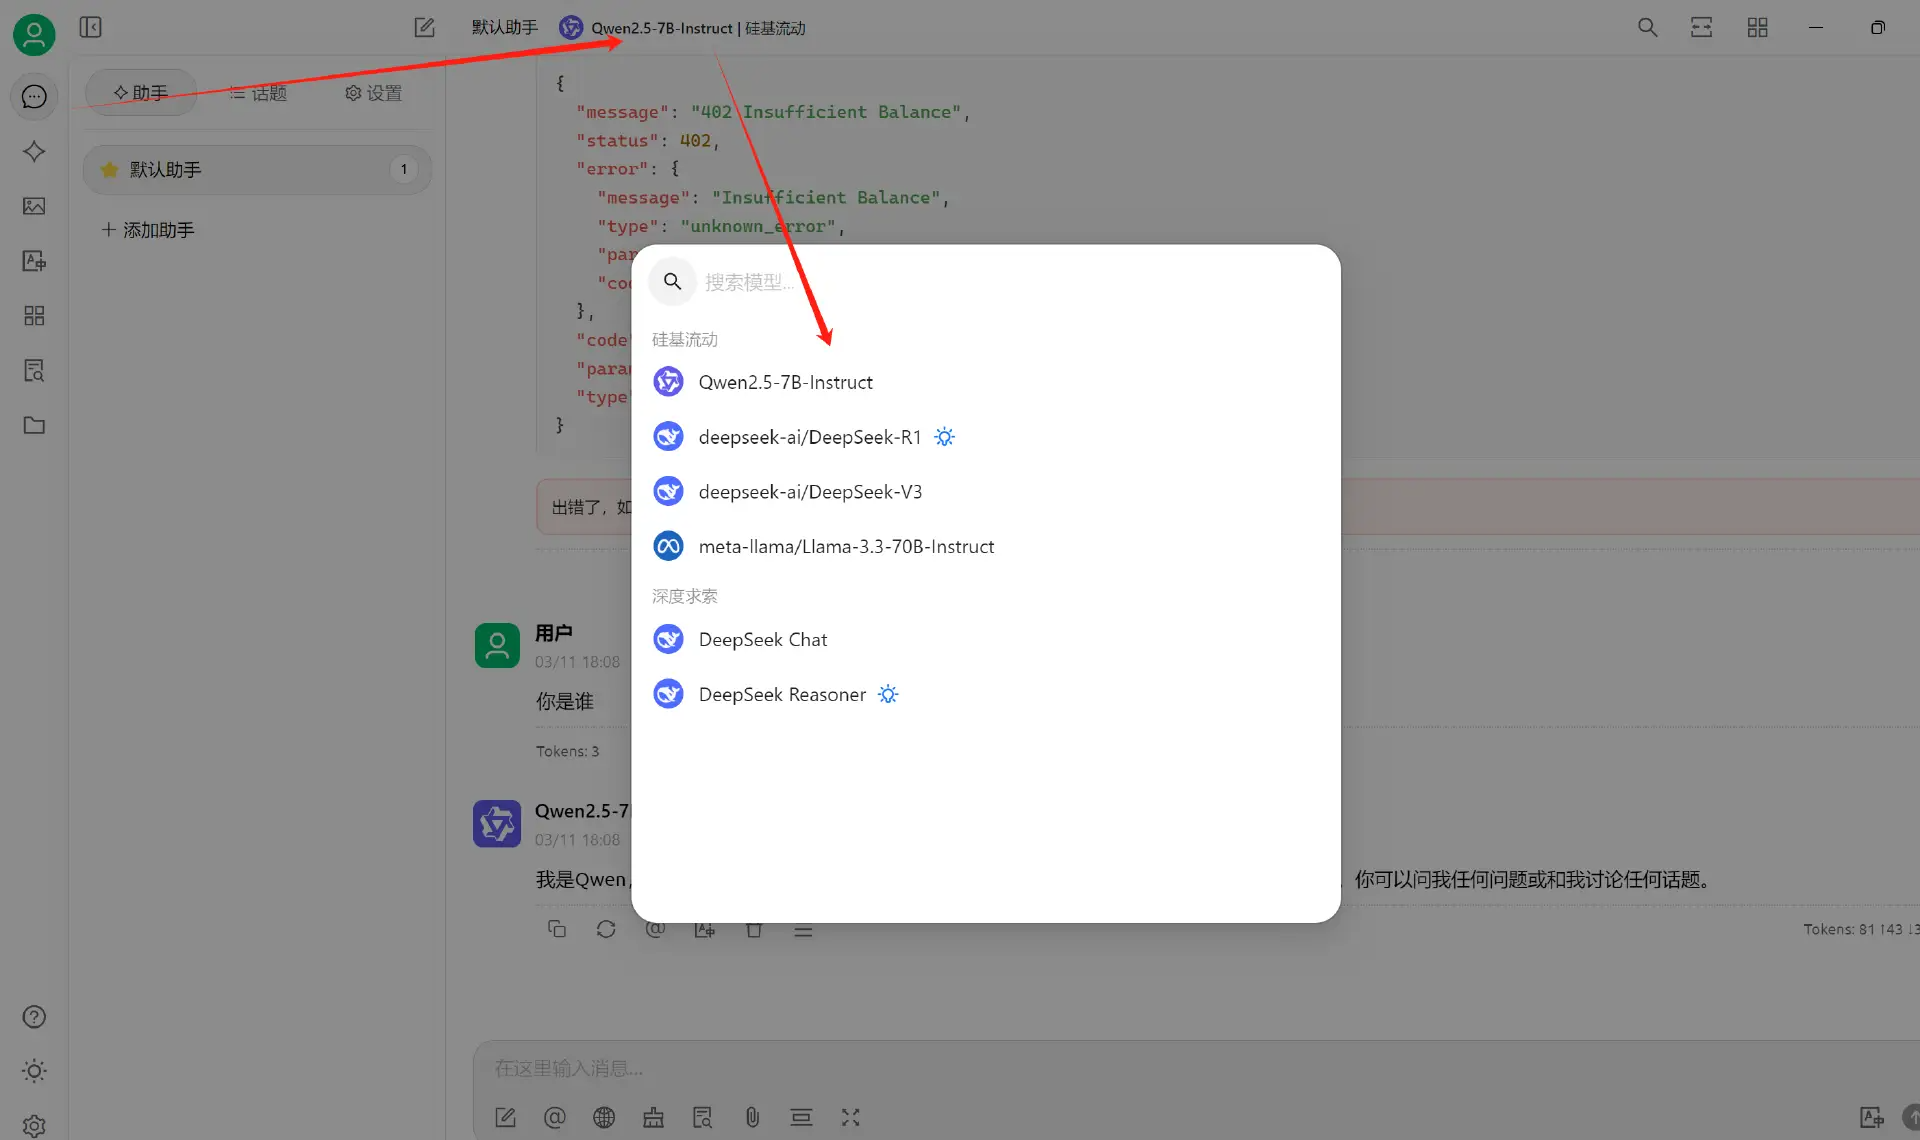Click the 硅基流动 group label
This screenshot has width=1920, height=1140.
(684, 339)
